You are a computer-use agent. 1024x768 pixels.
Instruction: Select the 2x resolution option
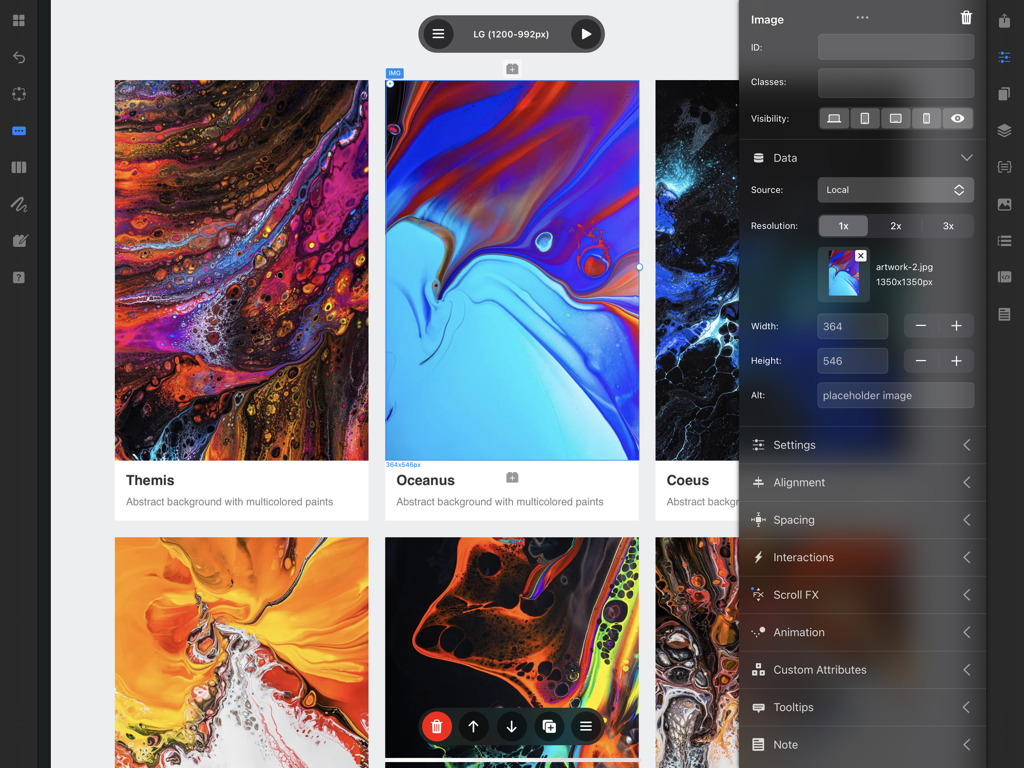896,225
